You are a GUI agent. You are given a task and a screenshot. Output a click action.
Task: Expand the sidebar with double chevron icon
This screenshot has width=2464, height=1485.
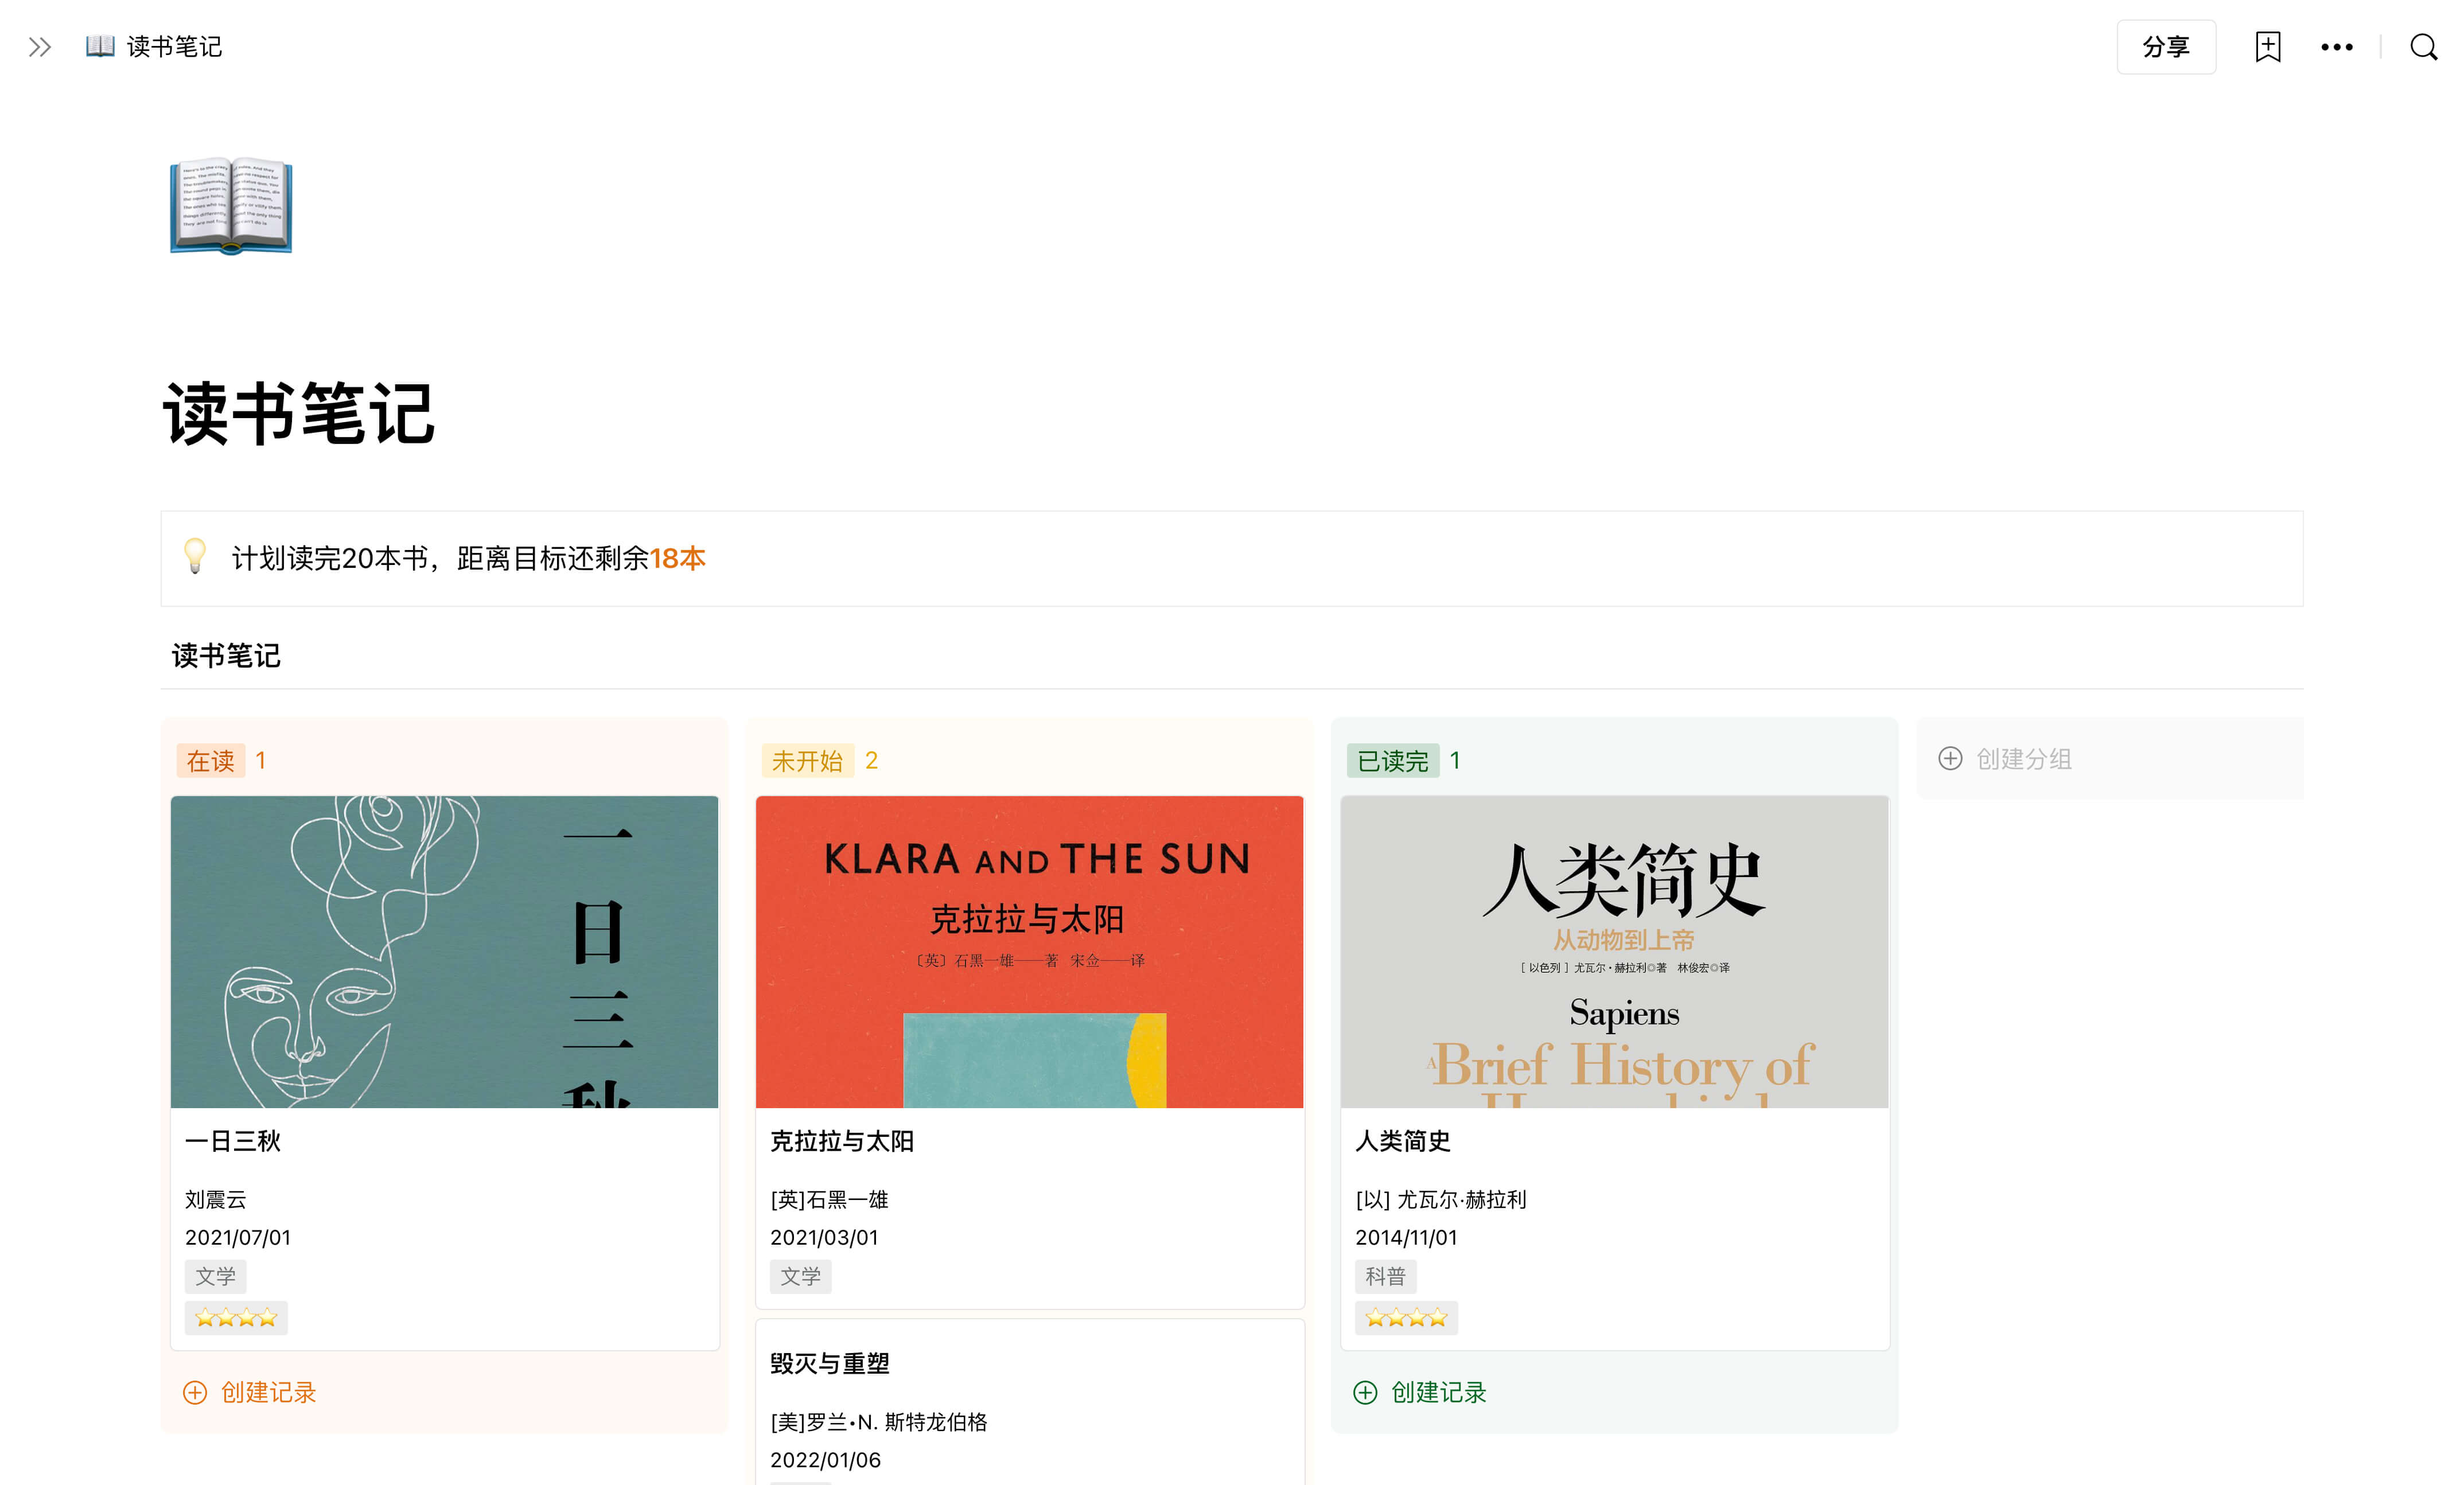click(x=40, y=47)
